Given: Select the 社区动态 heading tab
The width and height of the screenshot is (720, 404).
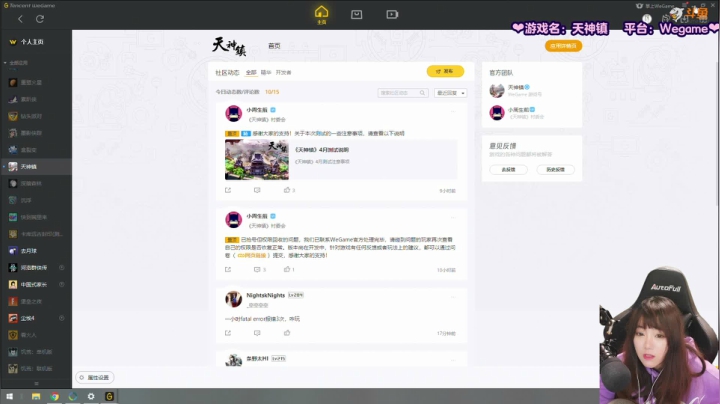Looking at the screenshot, I should click(227, 73).
